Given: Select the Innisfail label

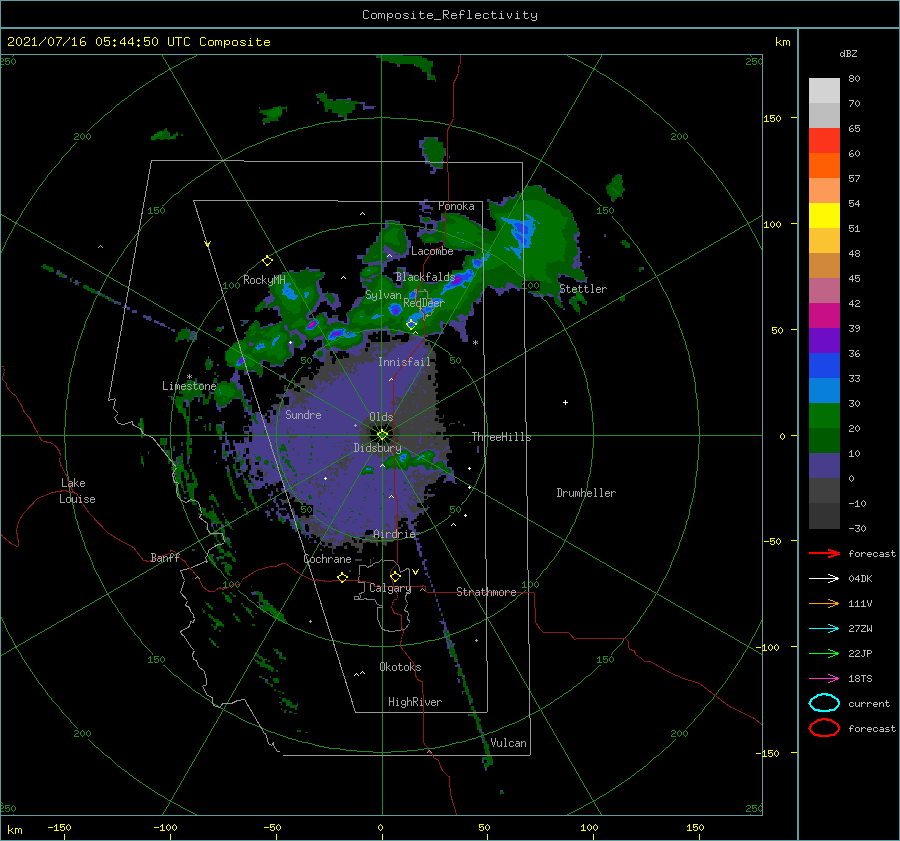Looking at the screenshot, I should 404,362.
